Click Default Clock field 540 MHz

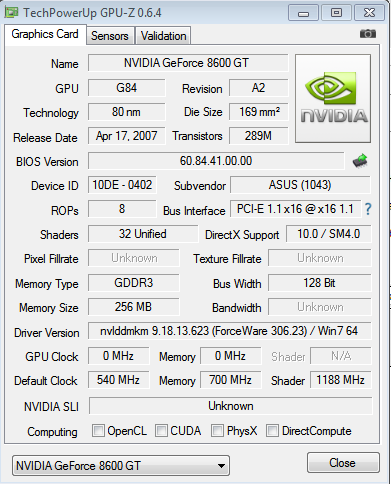tap(119, 380)
